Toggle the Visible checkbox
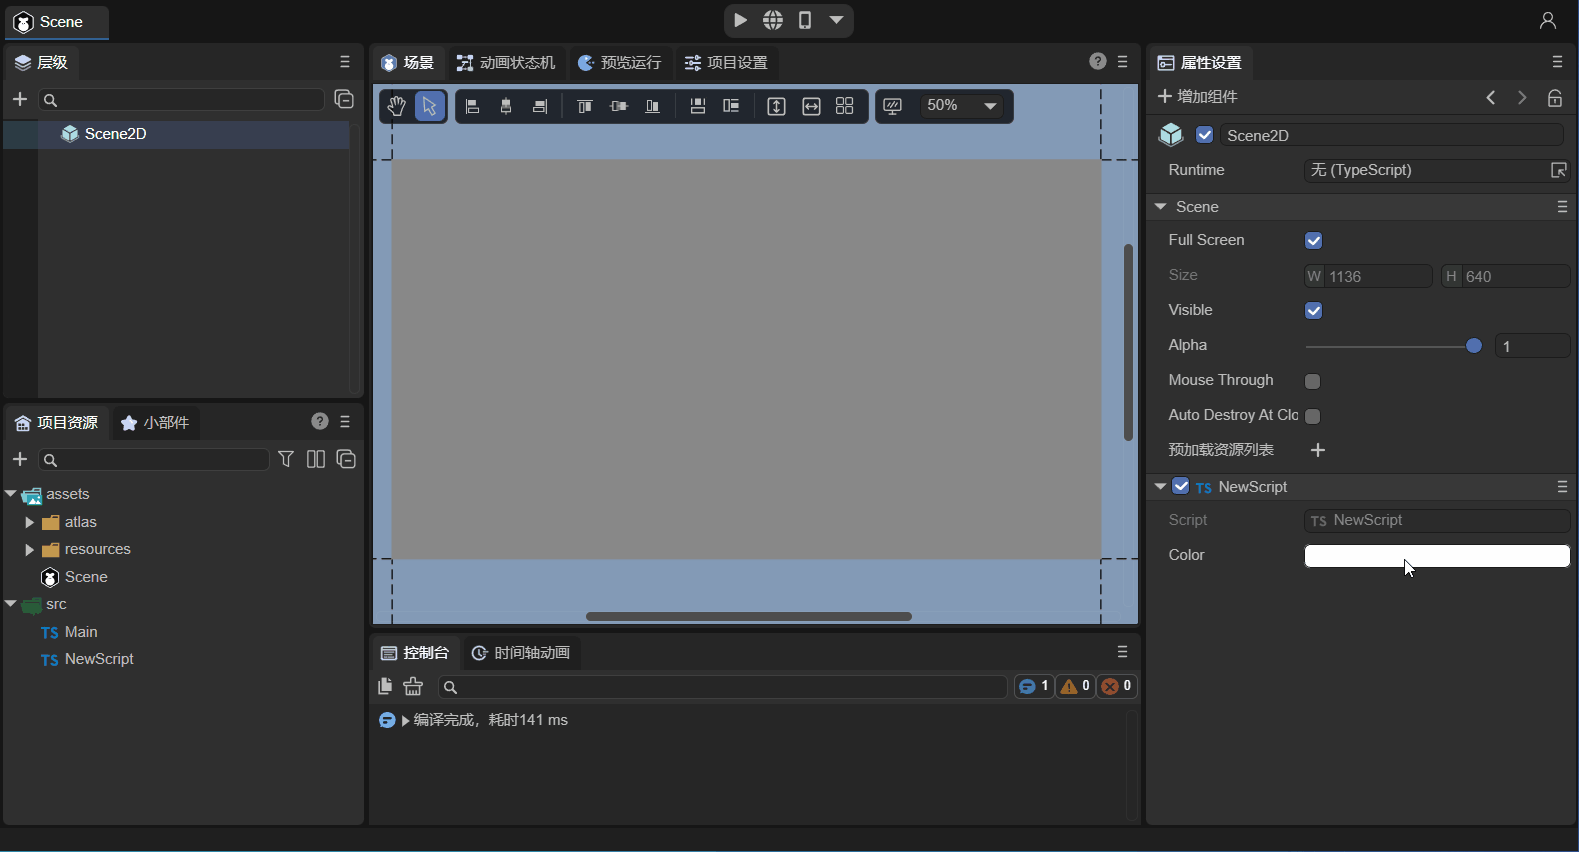The height and width of the screenshot is (852, 1579). 1313,311
